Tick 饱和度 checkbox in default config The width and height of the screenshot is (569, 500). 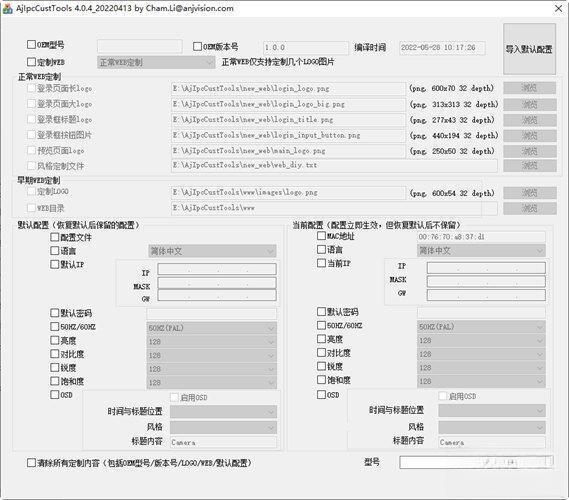54,381
